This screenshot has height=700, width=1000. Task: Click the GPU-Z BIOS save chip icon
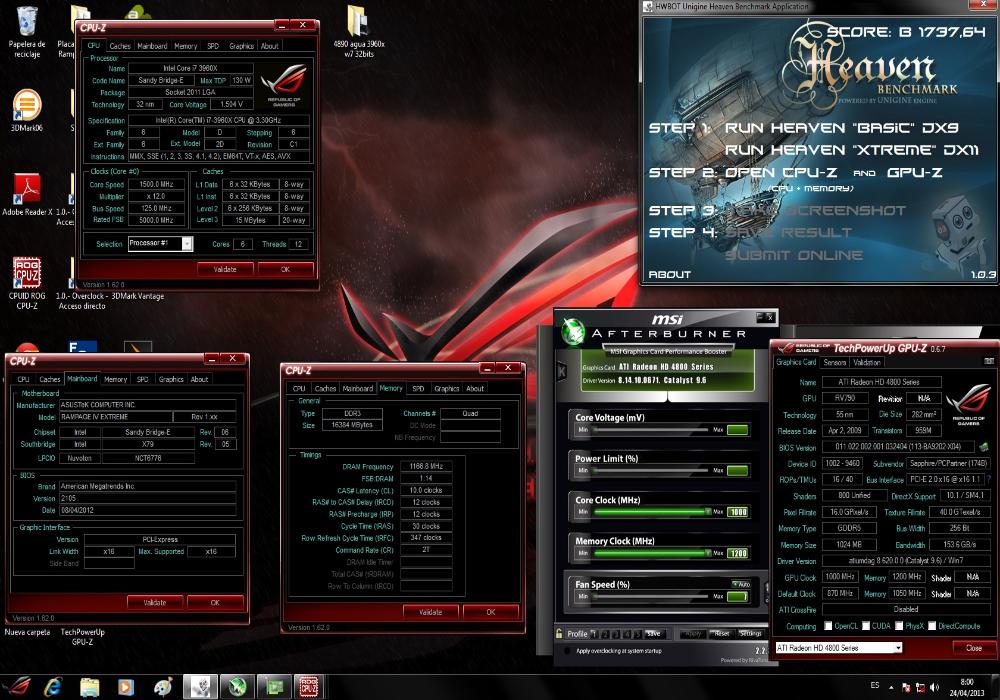tap(984, 447)
